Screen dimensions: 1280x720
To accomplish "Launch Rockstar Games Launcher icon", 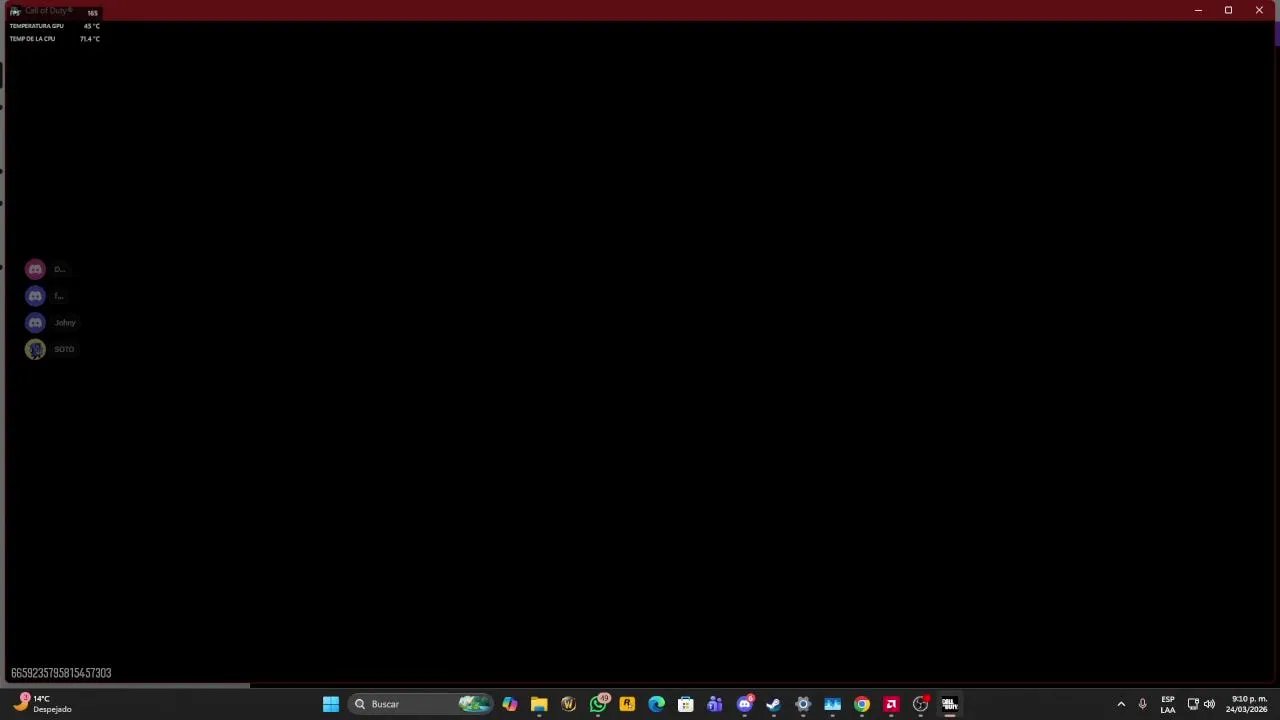I will [627, 704].
